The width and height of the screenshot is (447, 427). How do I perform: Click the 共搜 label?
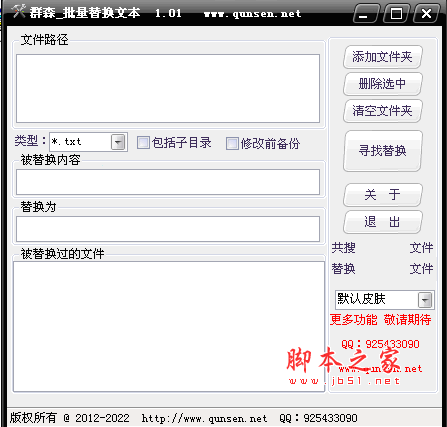343,248
